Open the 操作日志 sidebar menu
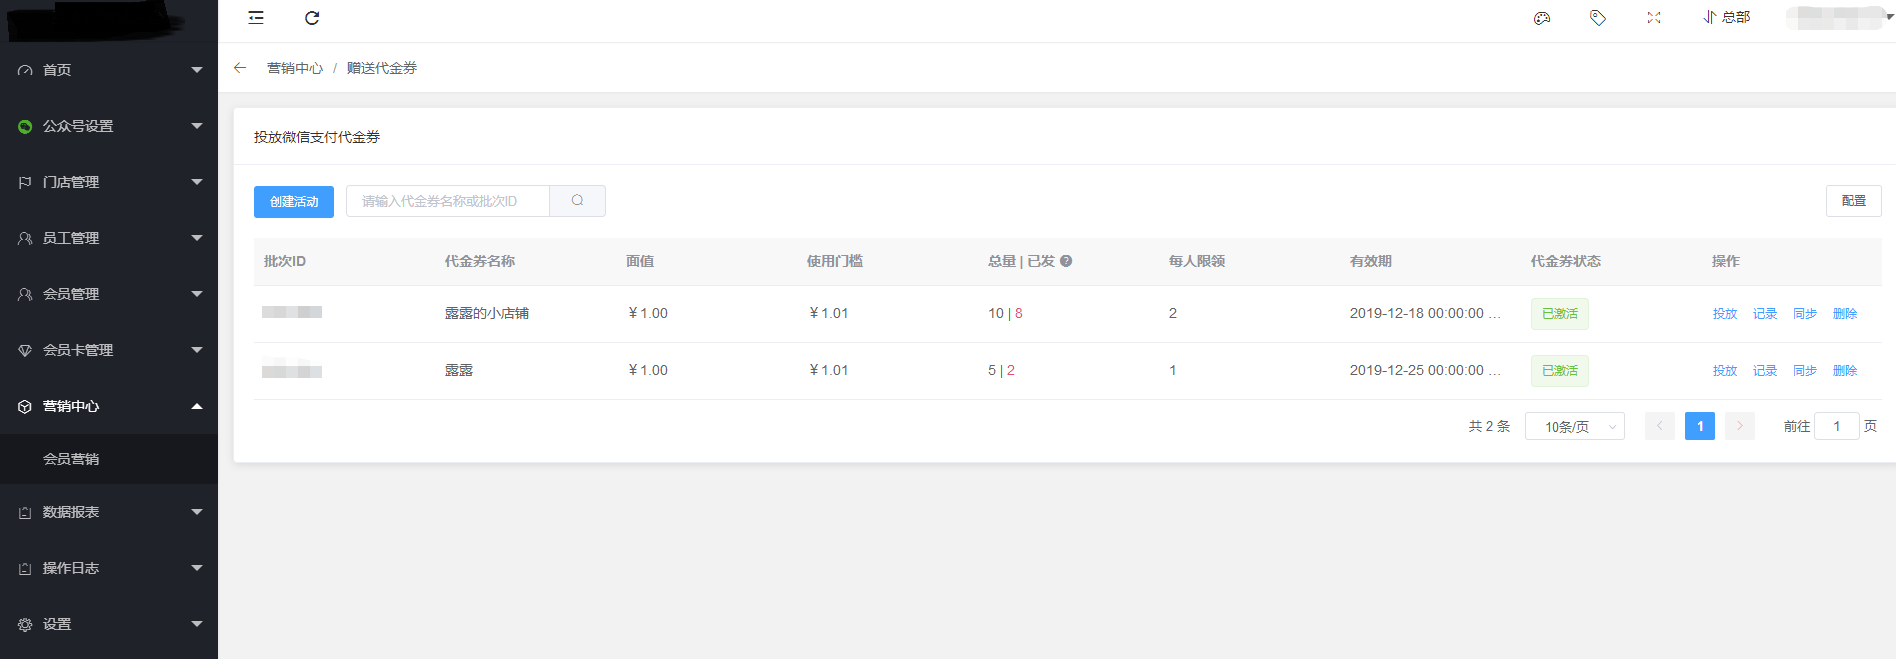 pos(109,568)
